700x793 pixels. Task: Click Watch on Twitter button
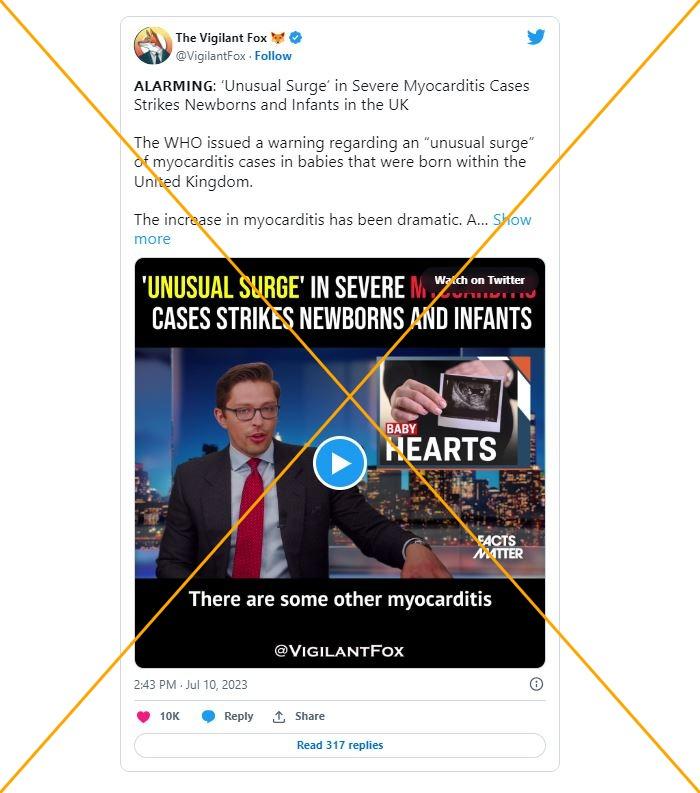click(479, 280)
